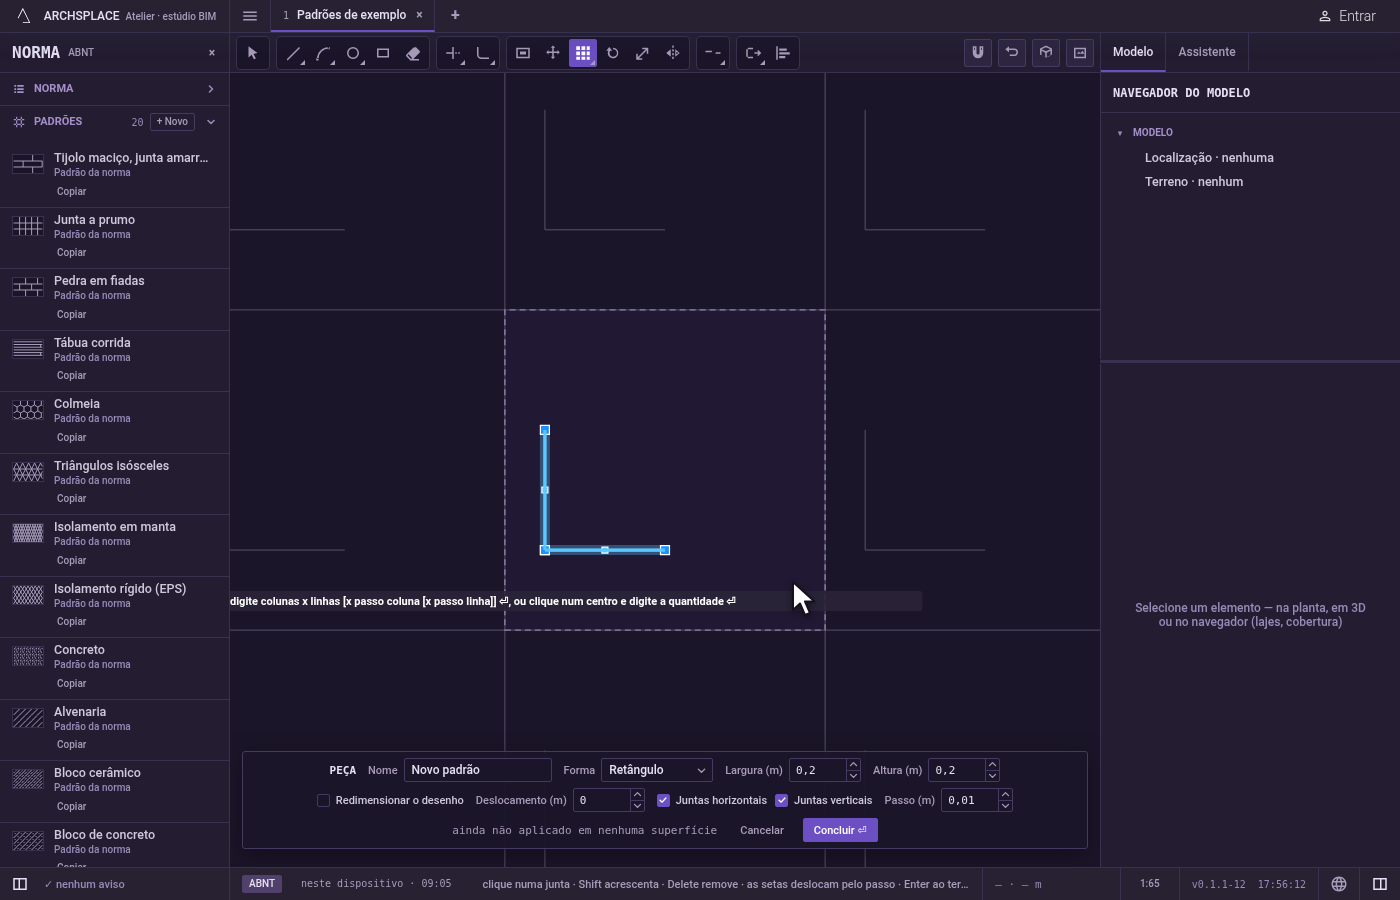Select the rectangle drawing tool
Viewport: 1400px width, 900px height.
tap(383, 53)
